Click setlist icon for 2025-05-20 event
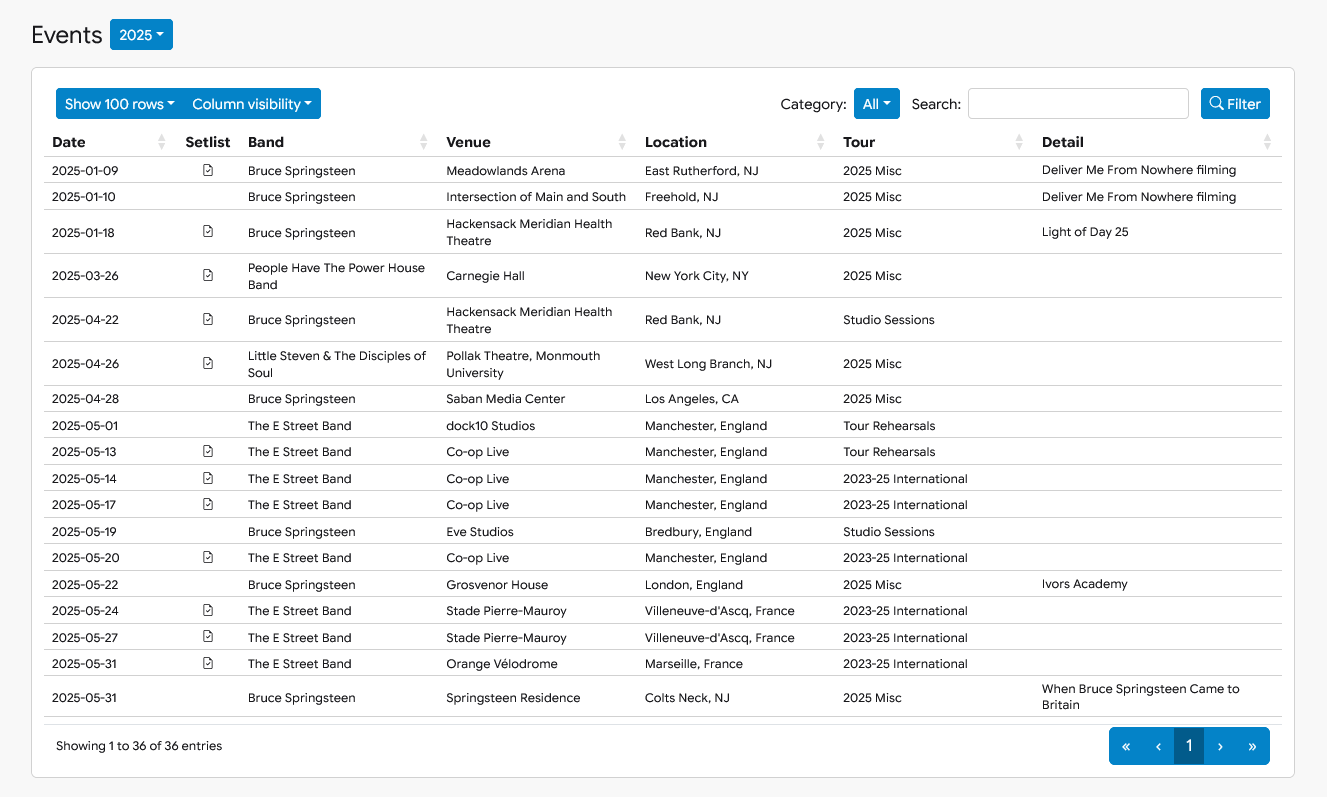 208,557
